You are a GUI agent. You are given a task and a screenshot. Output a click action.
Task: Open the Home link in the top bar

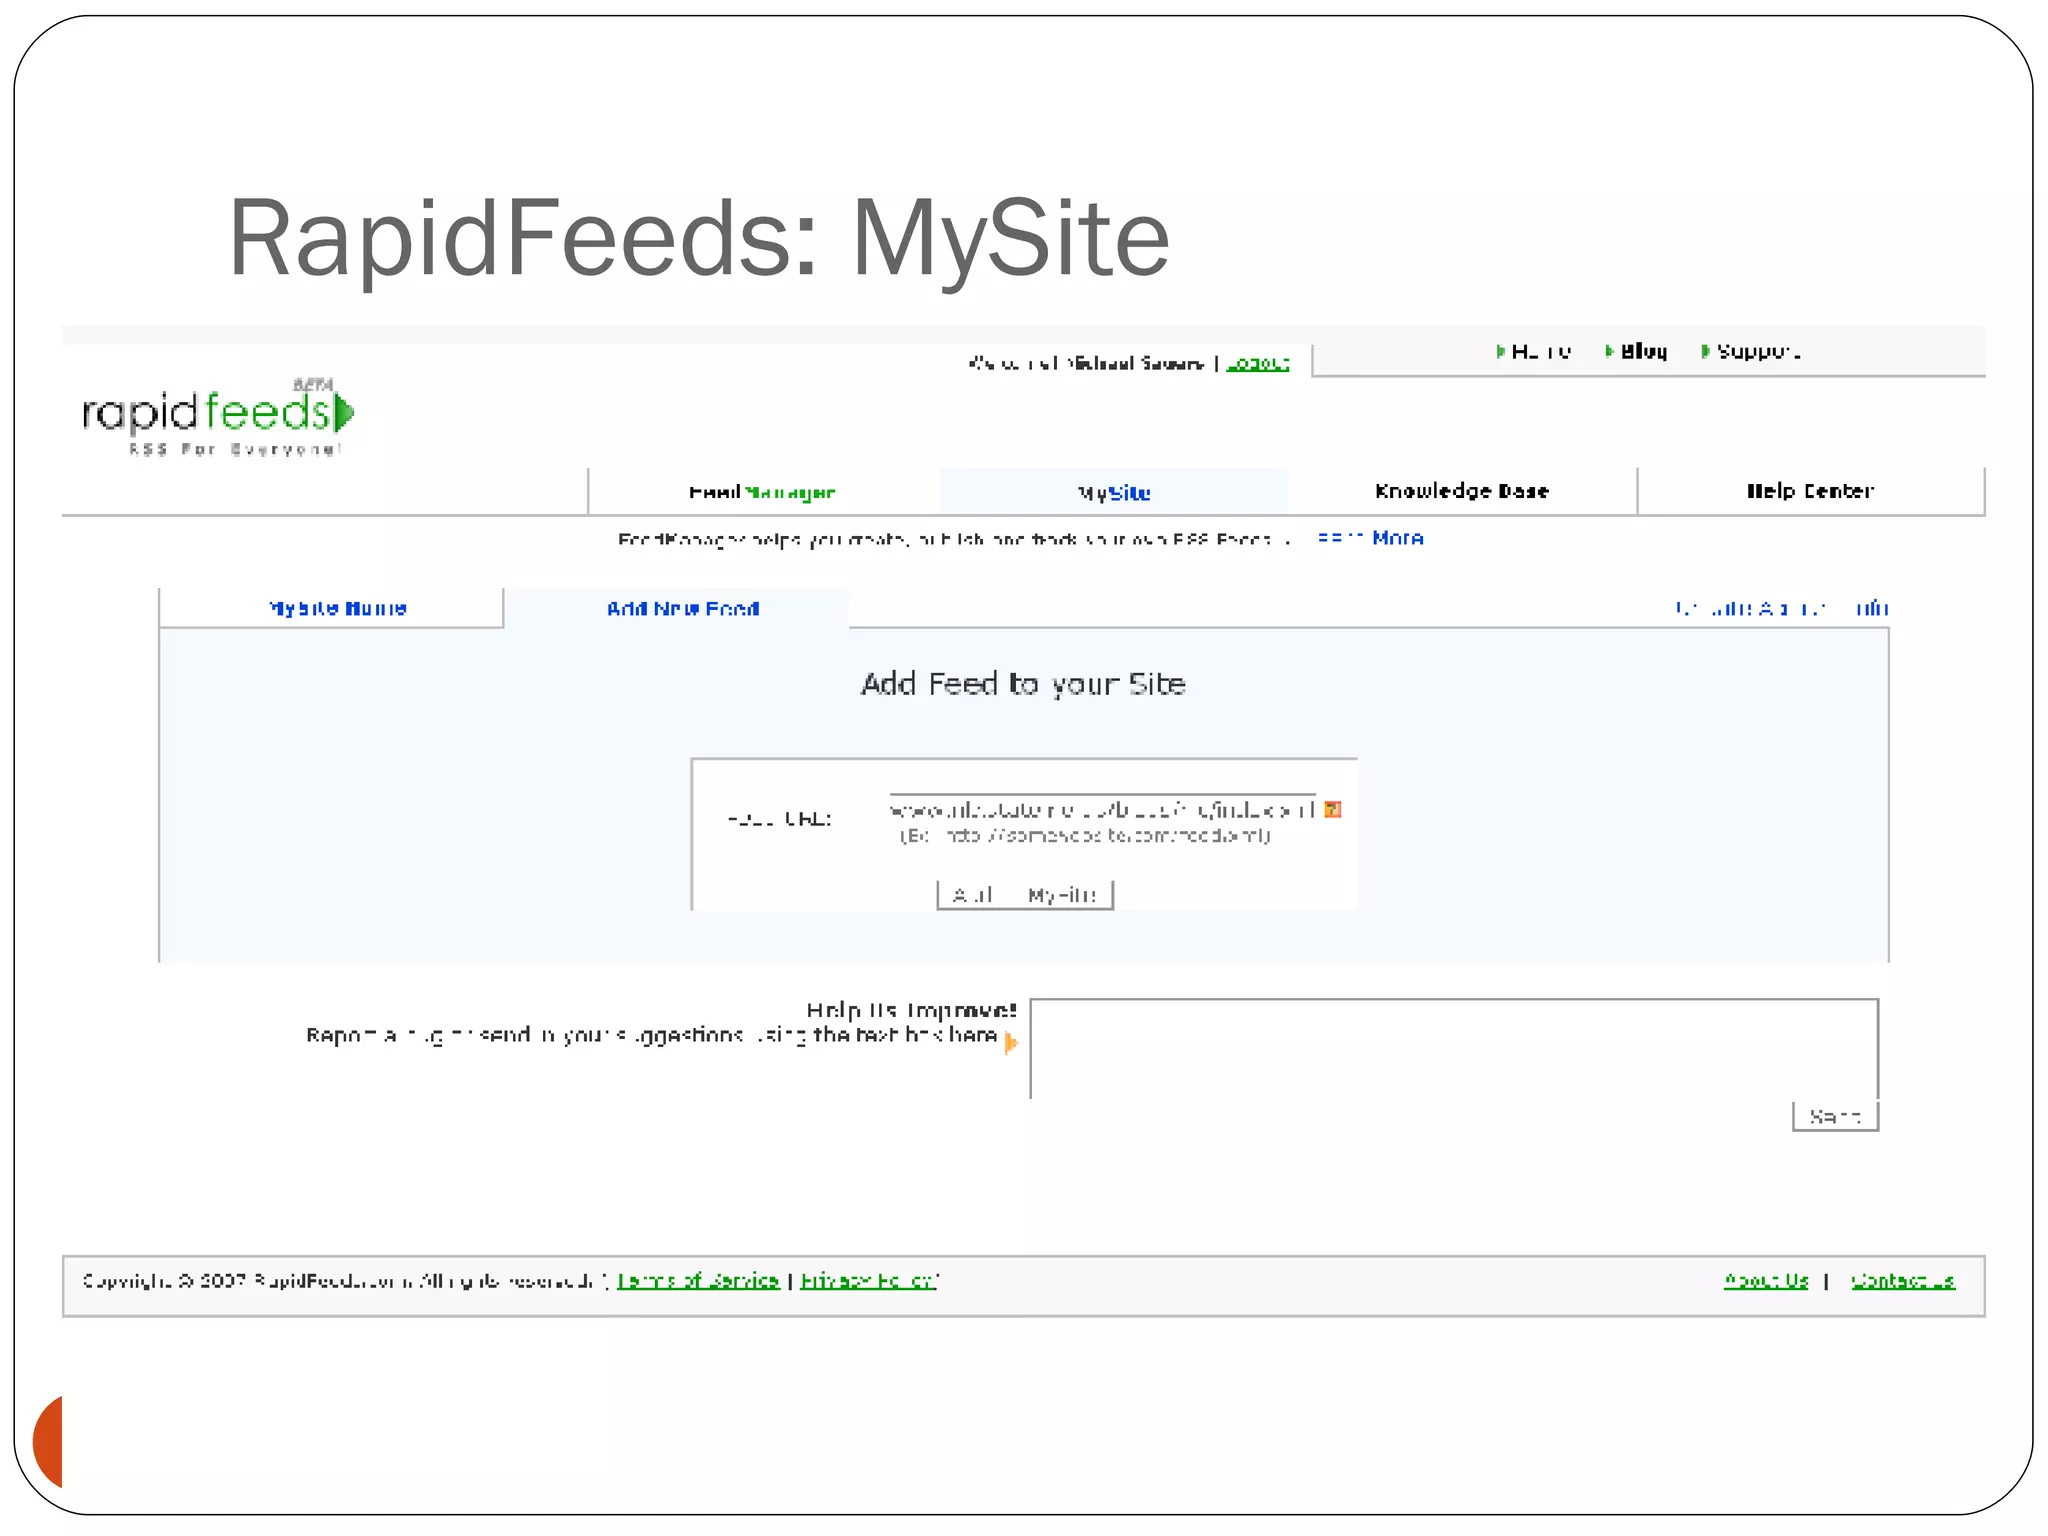pyautogui.click(x=1541, y=351)
